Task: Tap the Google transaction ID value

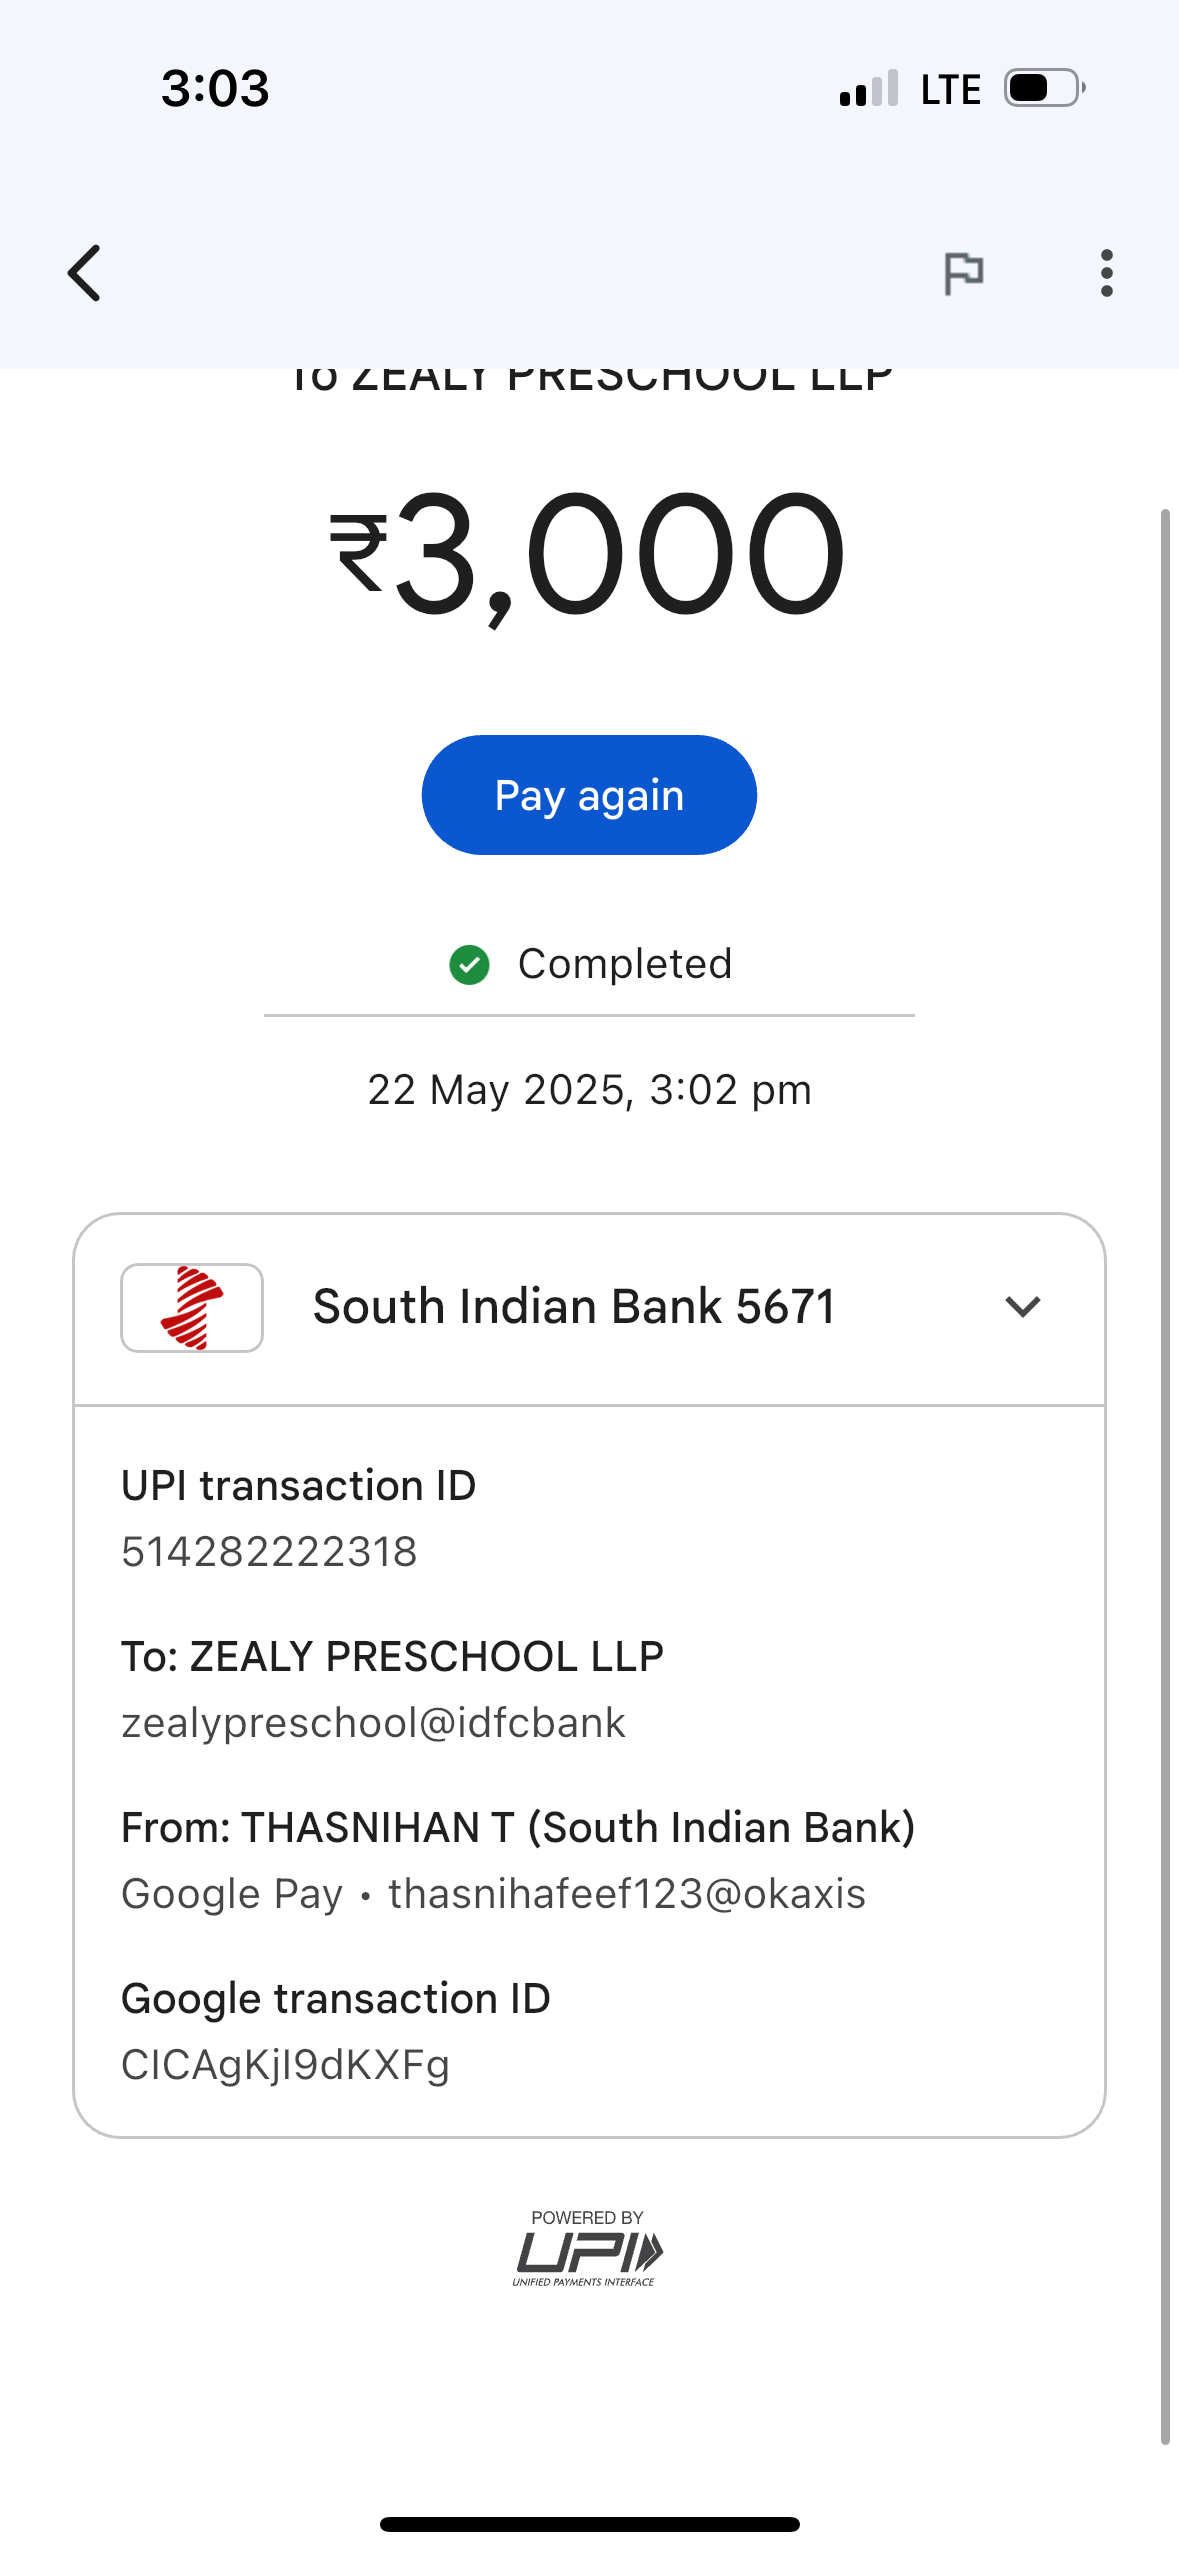Action: pos(285,2065)
